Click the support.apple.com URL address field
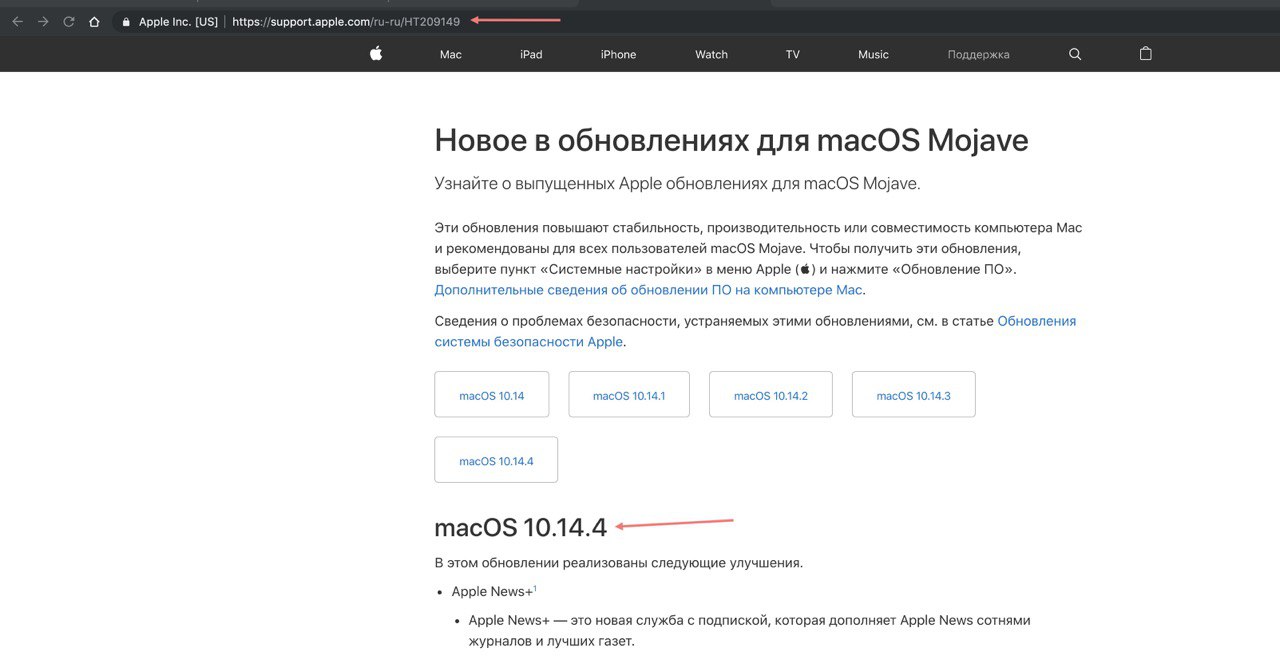Image resolution: width=1280 pixels, height=656 pixels. [x=346, y=21]
